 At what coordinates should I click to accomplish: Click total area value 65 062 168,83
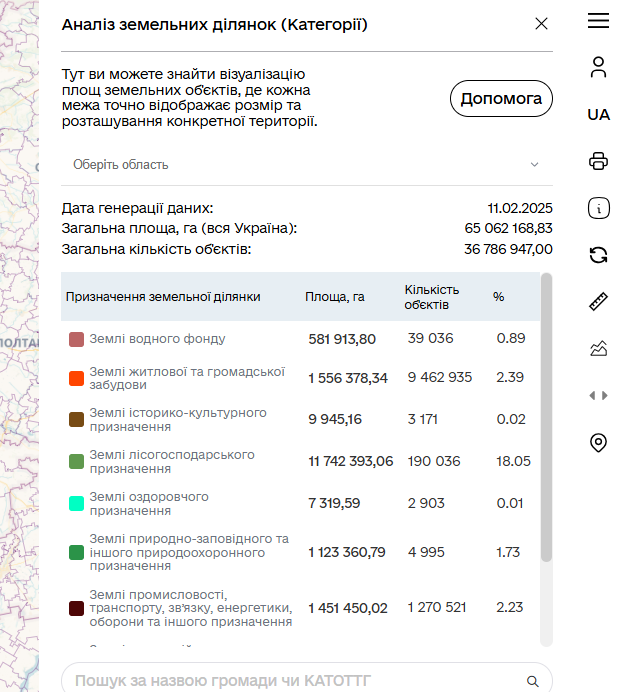508,228
